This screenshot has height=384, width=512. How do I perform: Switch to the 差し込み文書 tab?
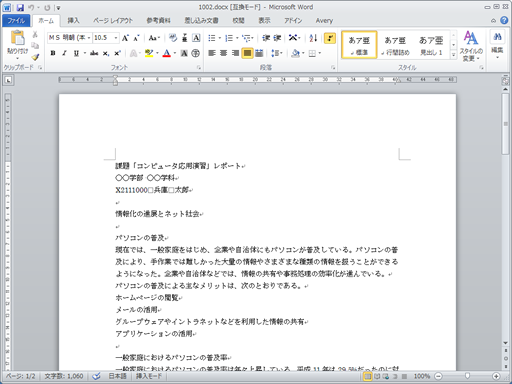(x=201, y=21)
